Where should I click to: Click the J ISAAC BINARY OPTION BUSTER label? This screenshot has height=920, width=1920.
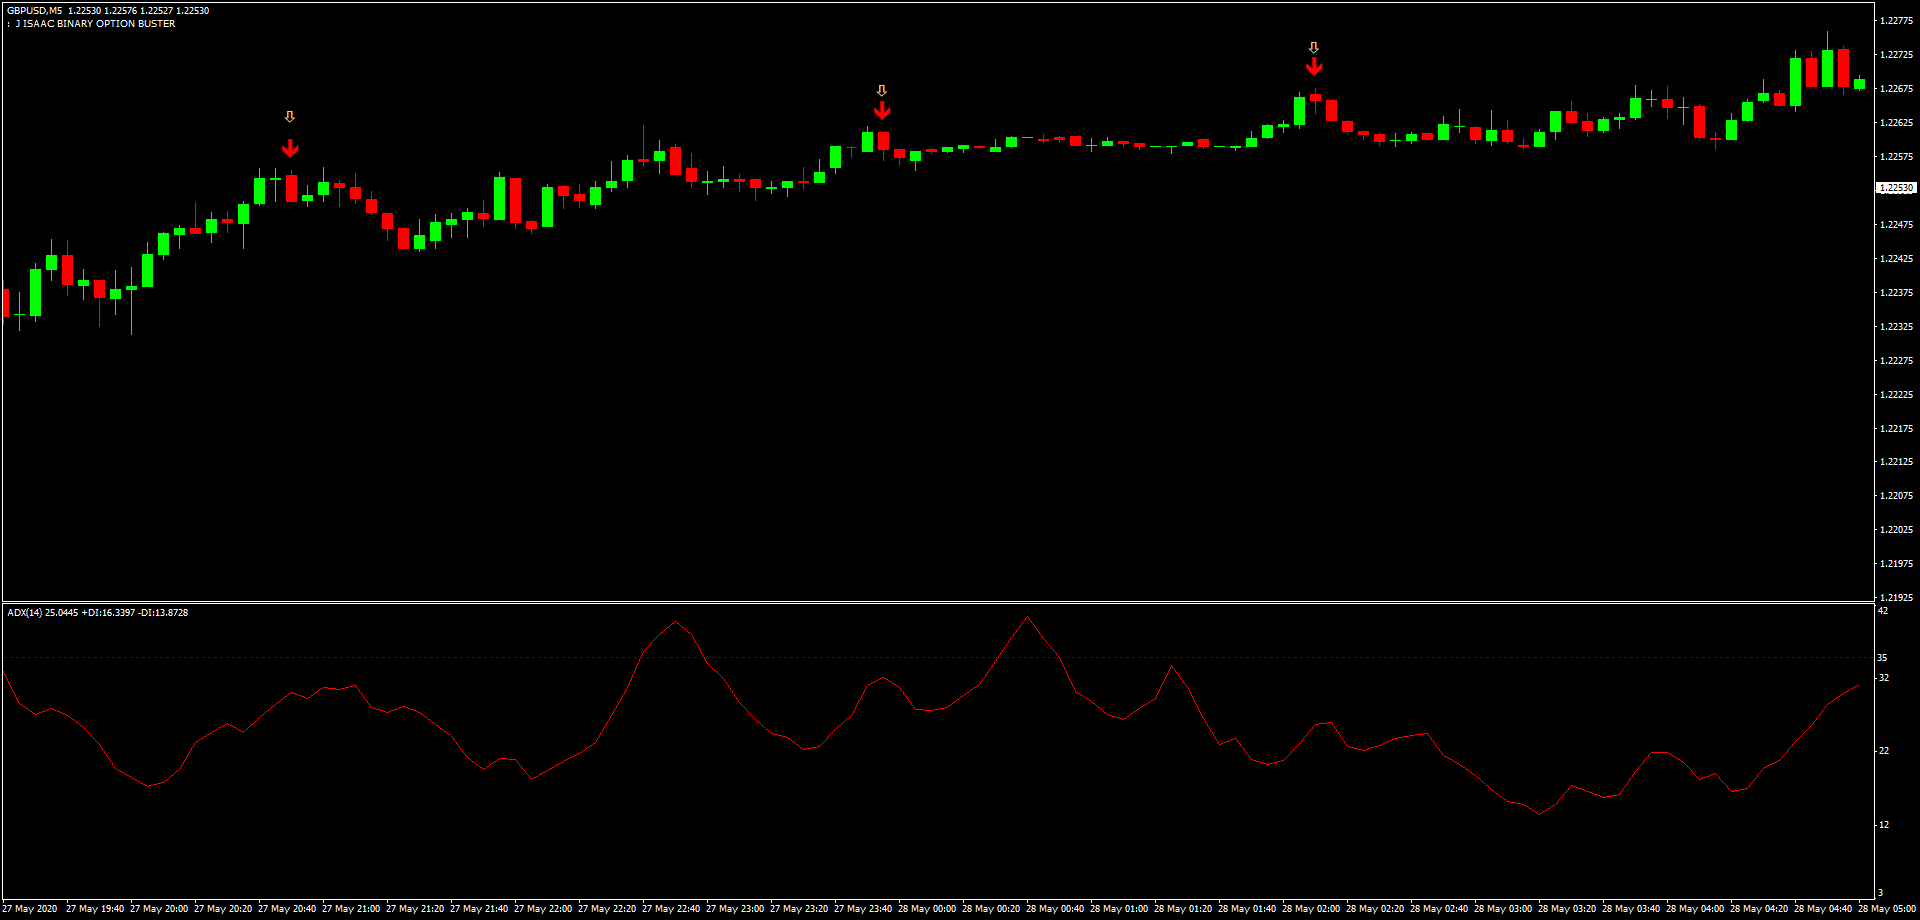point(95,23)
